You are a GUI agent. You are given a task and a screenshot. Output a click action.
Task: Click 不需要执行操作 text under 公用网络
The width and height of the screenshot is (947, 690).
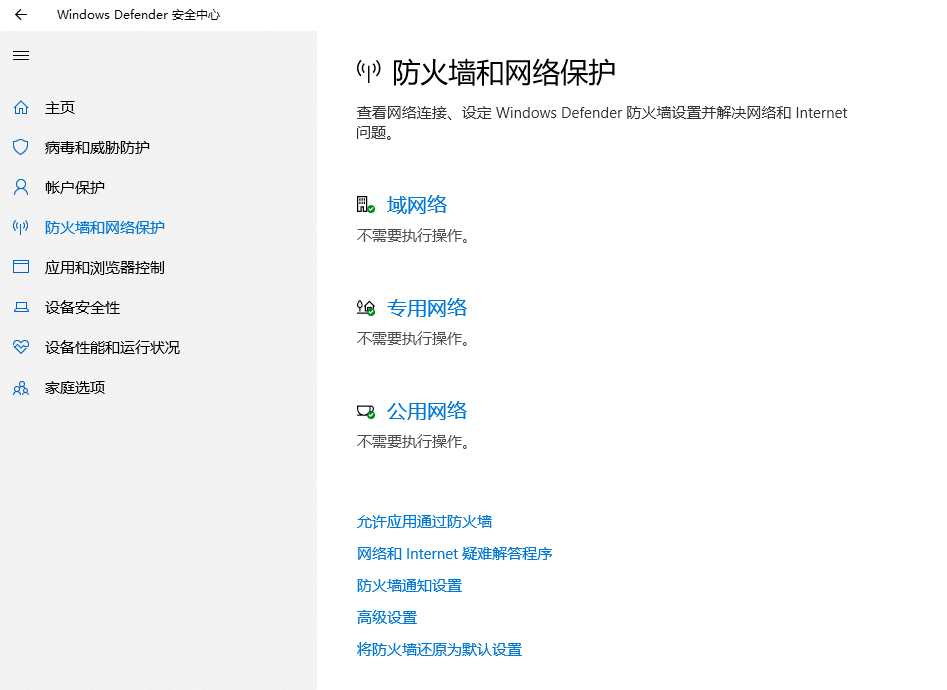tap(413, 442)
